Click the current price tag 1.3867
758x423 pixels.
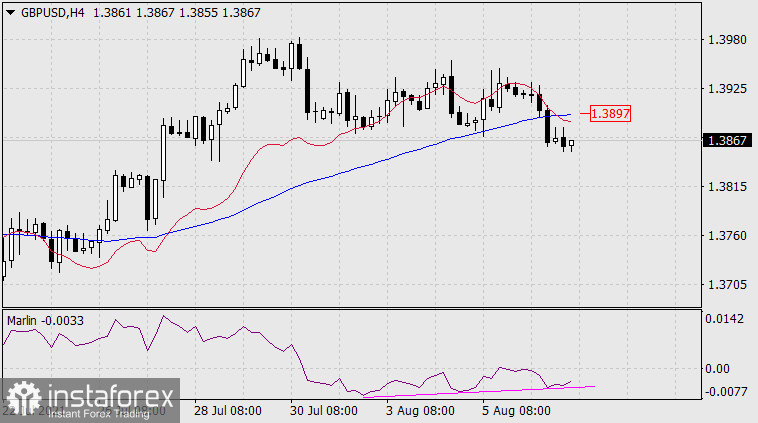(727, 141)
